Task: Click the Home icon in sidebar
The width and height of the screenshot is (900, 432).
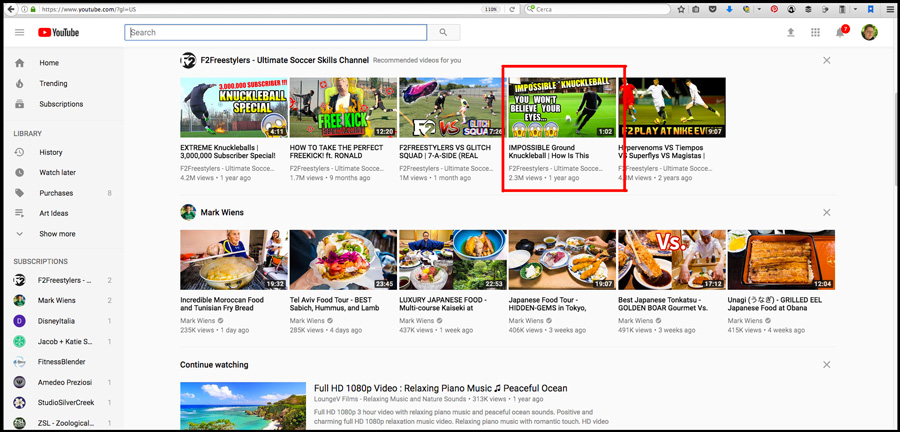Action: [20, 63]
